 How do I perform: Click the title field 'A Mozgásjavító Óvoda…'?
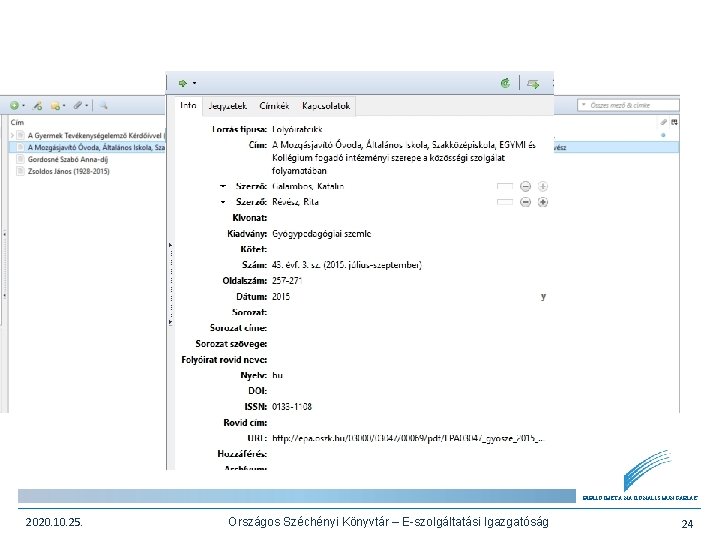pyautogui.click(x=404, y=158)
